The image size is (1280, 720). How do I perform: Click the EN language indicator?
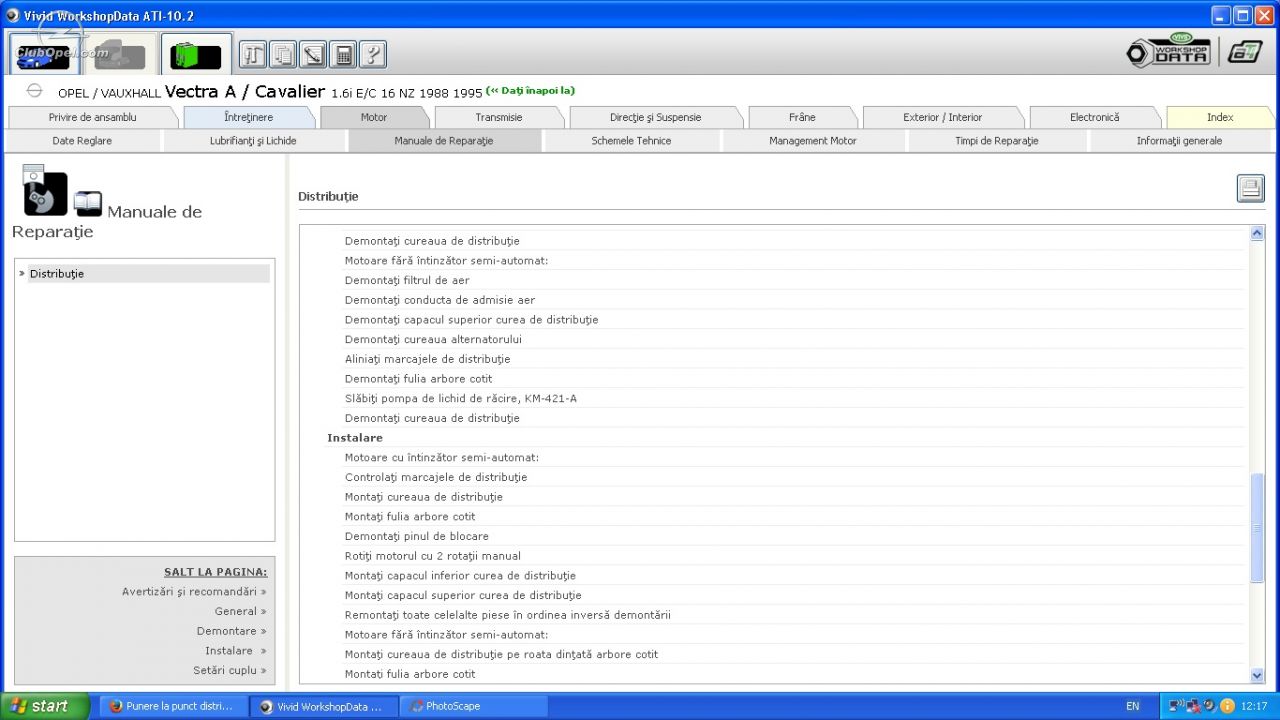1132,706
